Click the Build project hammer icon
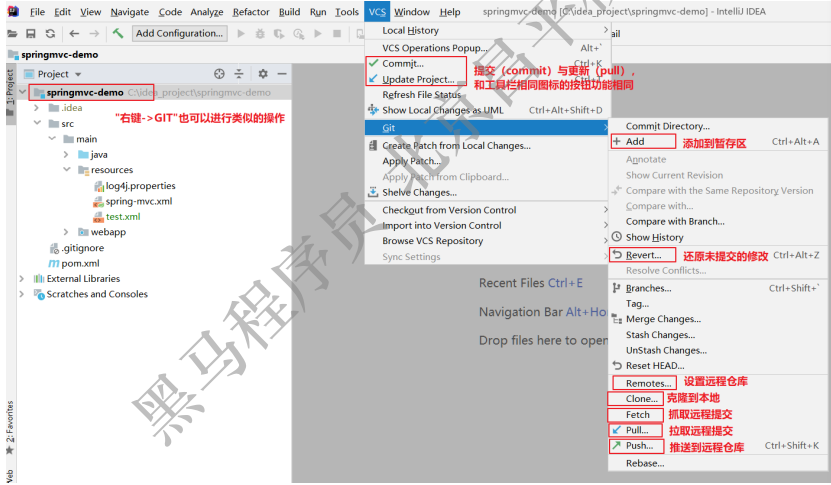This screenshot has width=831, height=485. pyautogui.click(x=118, y=33)
